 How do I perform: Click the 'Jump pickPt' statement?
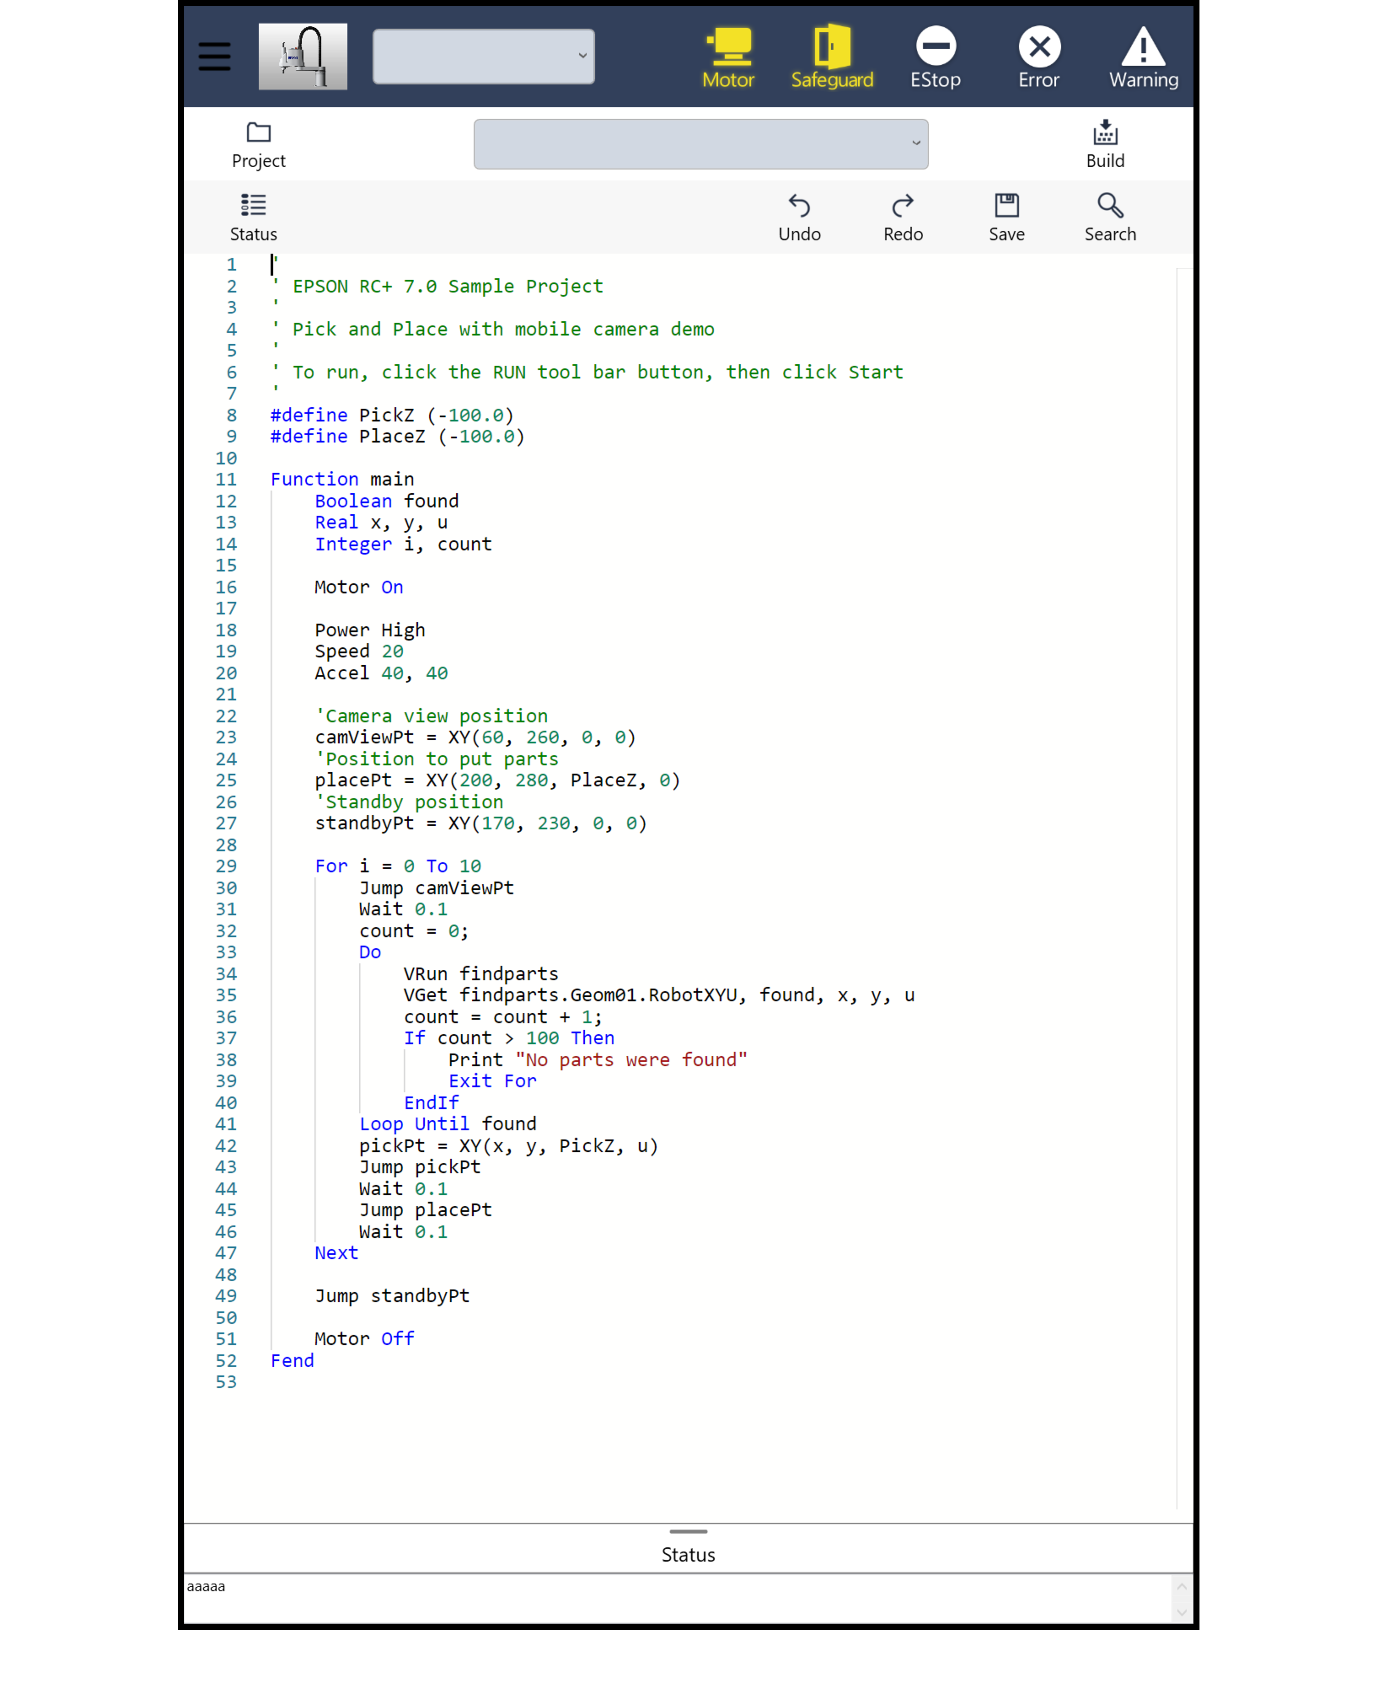420,1168
